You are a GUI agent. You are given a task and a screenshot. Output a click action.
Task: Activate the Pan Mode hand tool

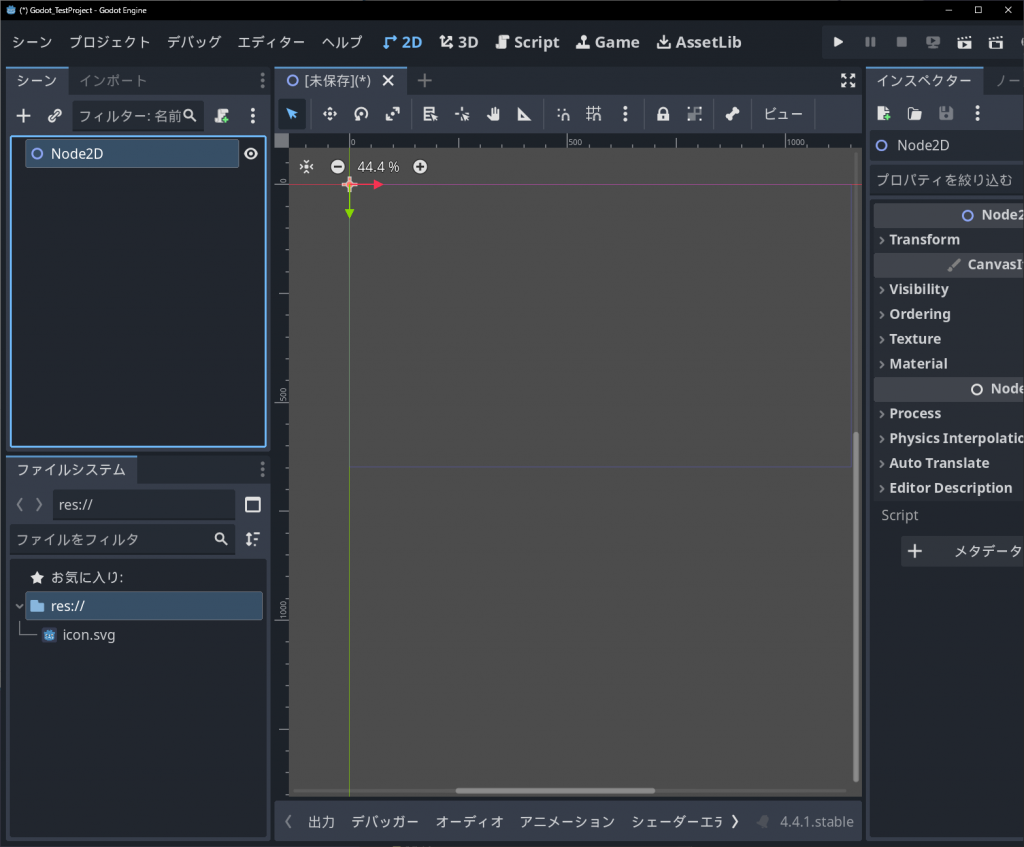493,114
